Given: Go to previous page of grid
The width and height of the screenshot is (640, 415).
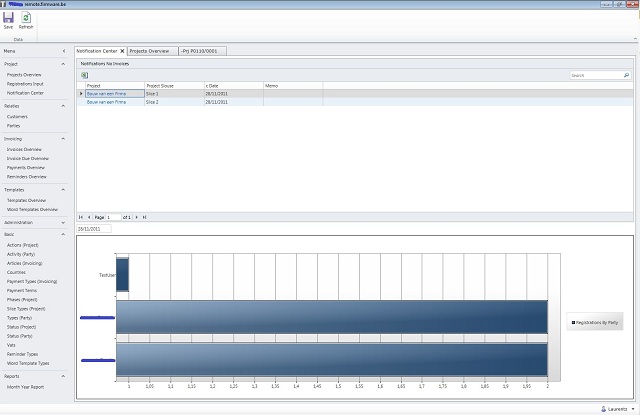Looking at the screenshot, I should click(89, 217).
